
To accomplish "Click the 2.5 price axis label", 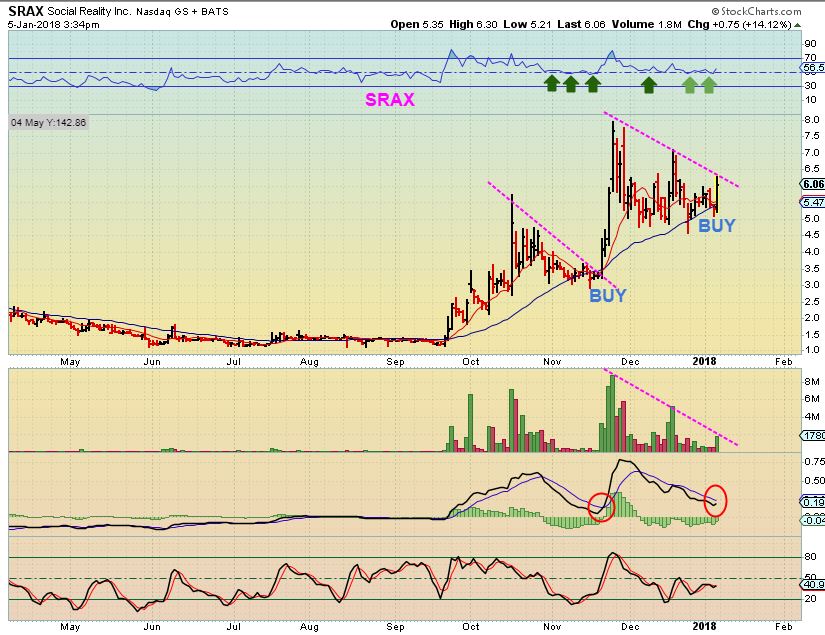I will point(812,301).
